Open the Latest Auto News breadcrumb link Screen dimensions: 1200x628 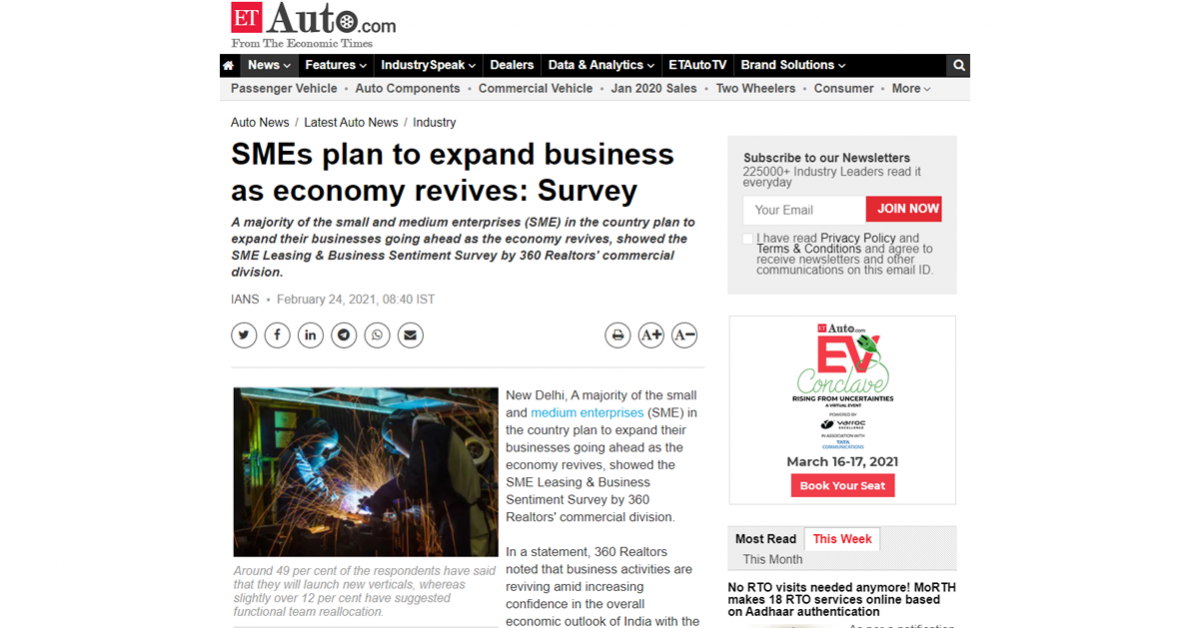click(x=351, y=123)
